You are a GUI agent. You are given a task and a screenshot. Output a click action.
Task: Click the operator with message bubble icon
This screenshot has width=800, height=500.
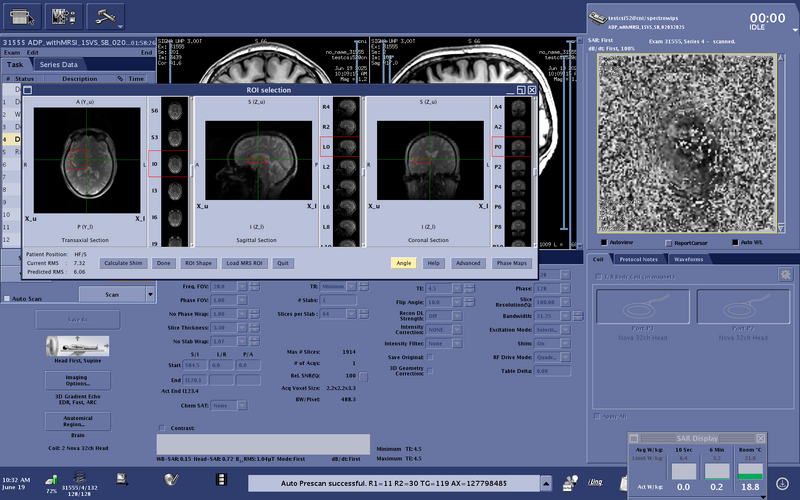[570, 482]
